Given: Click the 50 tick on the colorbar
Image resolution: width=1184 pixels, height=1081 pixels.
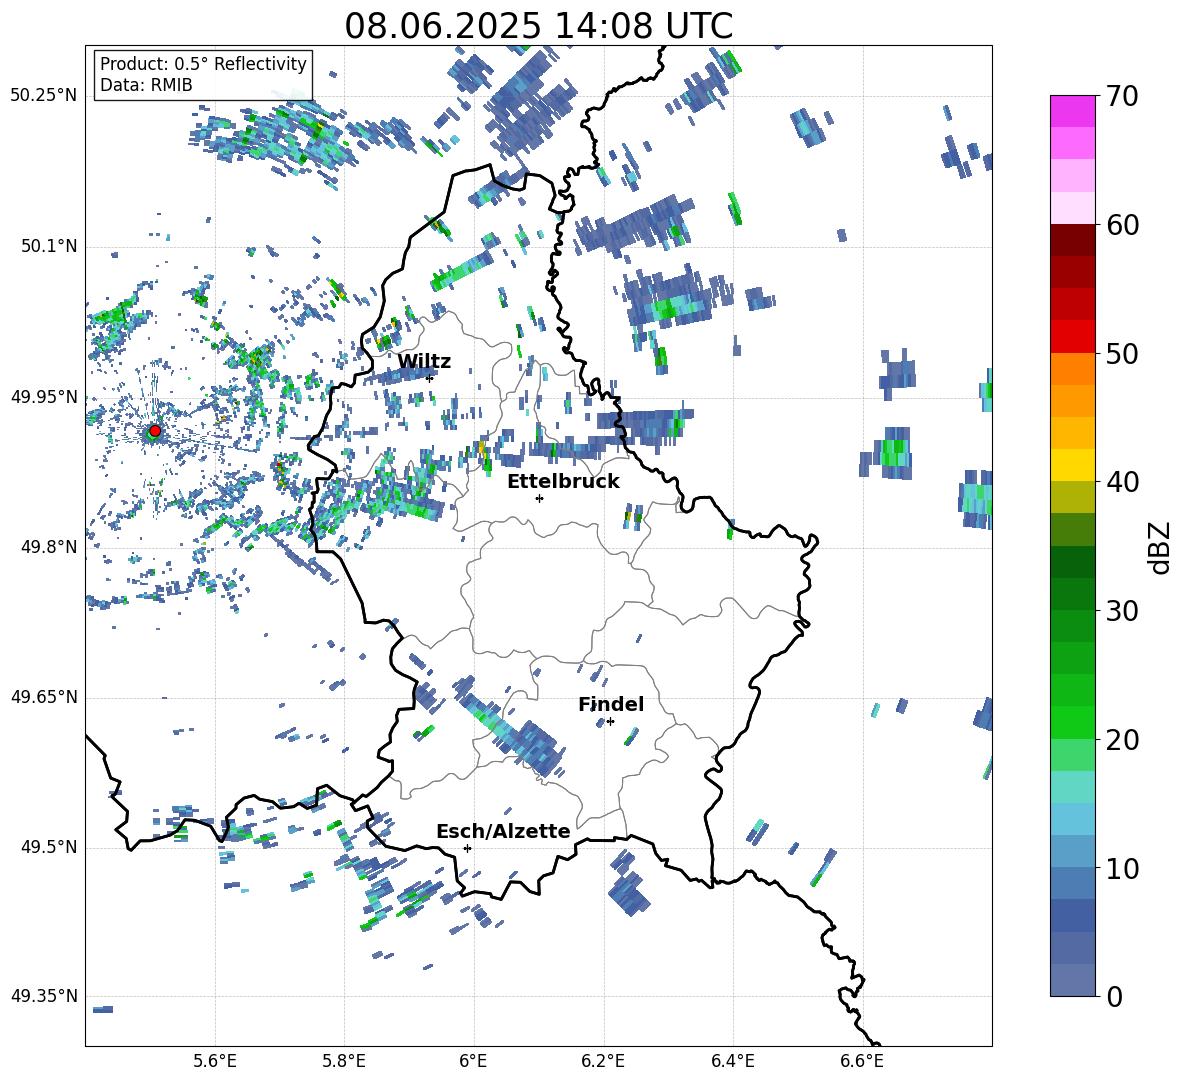Looking at the screenshot, I should pos(1121,353).
